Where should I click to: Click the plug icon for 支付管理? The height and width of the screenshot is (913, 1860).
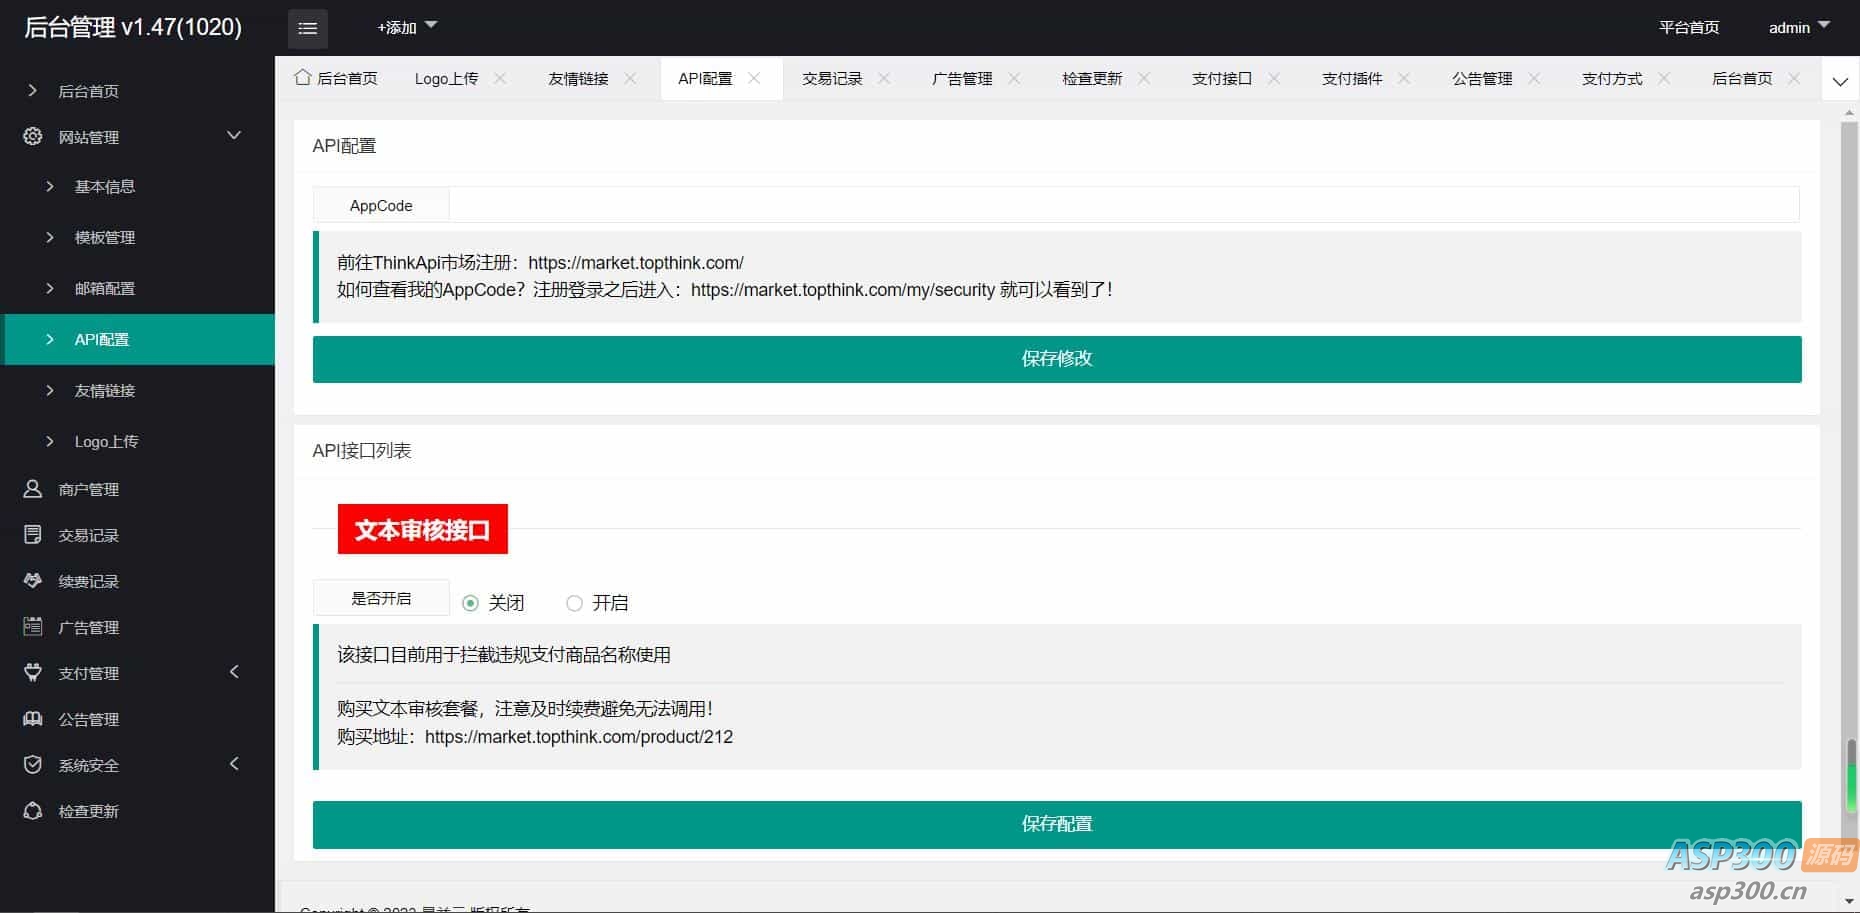(33, 673)
